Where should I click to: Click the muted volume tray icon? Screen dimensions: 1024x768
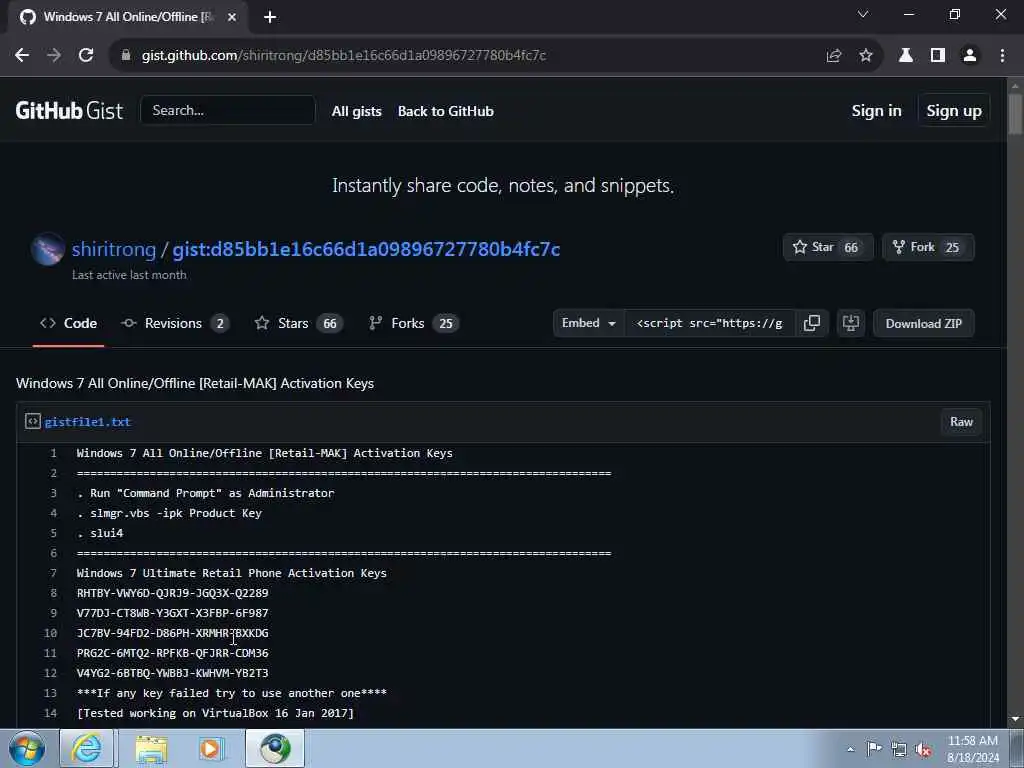click(x=923, y=750)
